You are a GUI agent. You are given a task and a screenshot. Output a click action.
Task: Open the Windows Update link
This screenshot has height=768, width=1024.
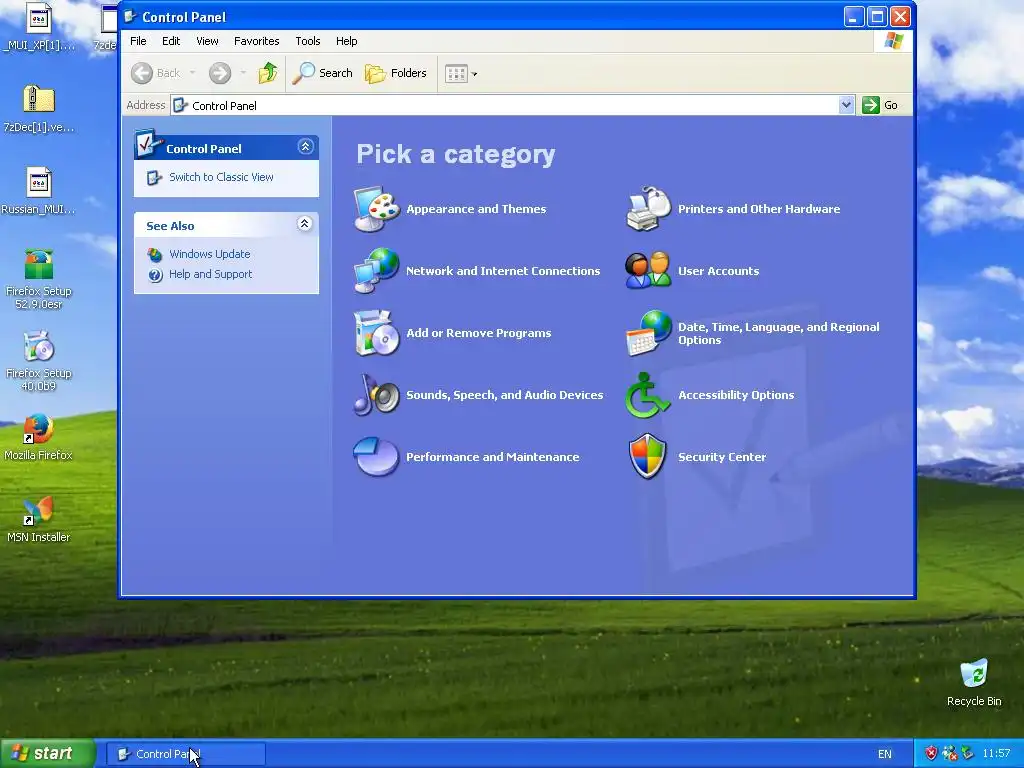tap(210, 254)
